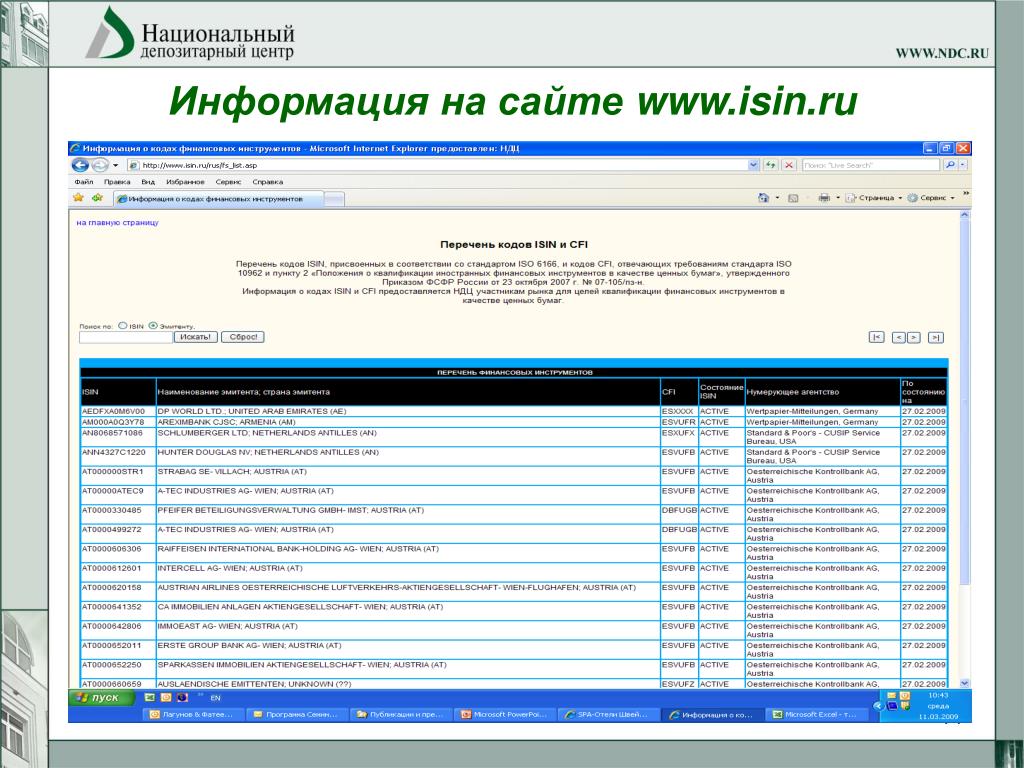Go to previous page button <

click(899, 338)
